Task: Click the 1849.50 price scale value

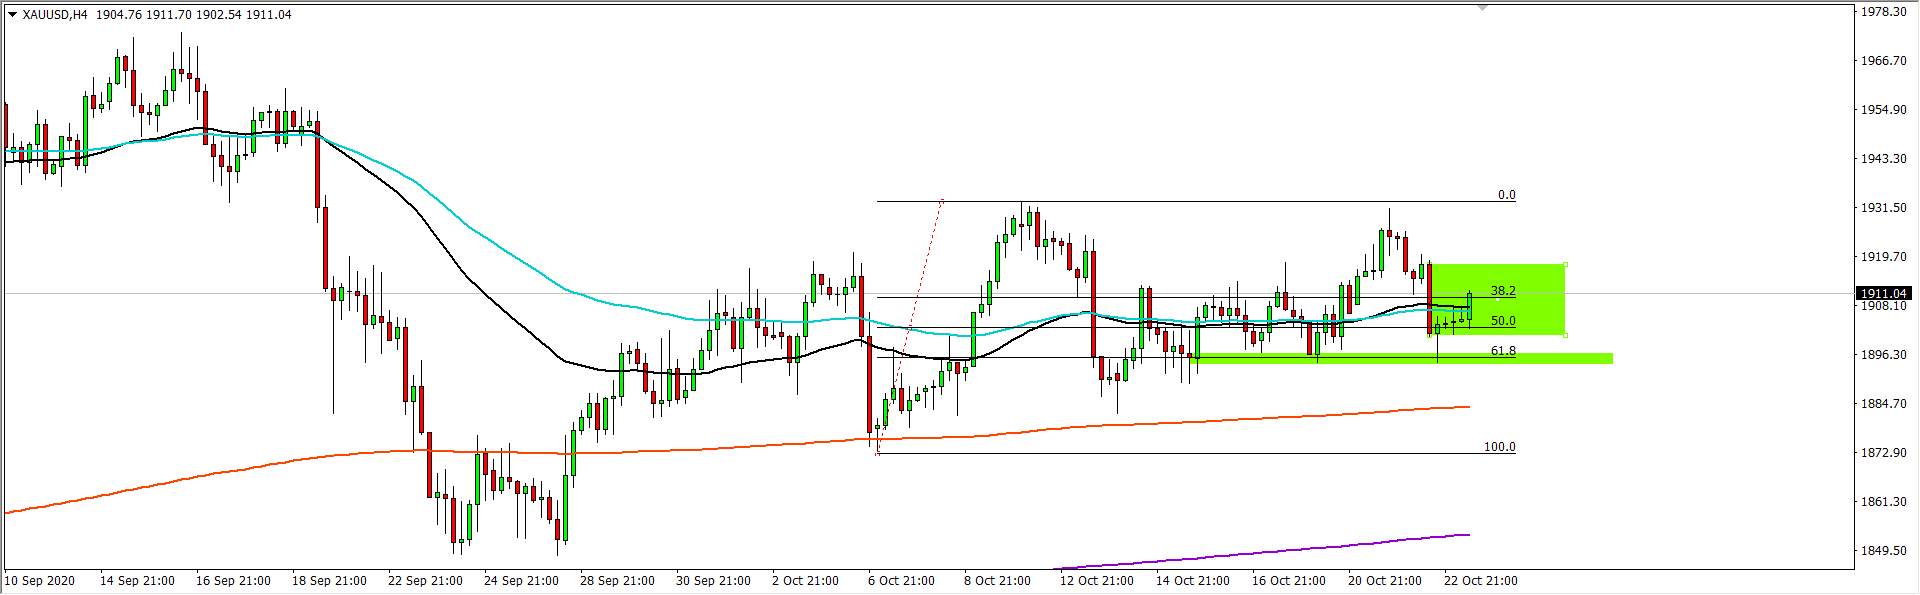Action: (x=1884, y=551)
